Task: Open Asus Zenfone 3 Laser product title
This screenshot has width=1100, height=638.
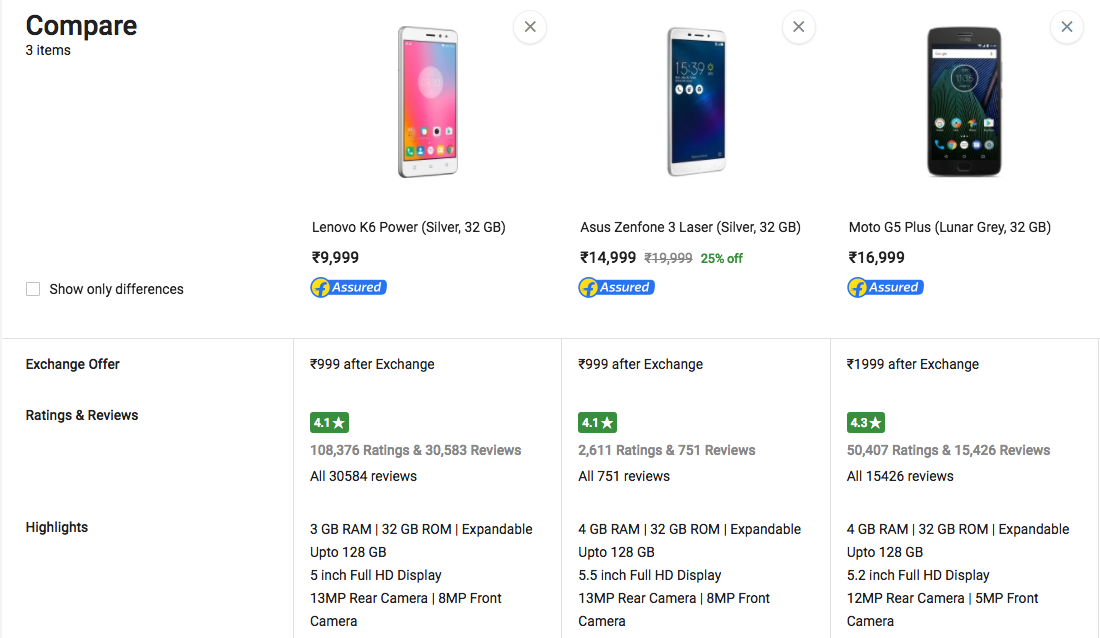Action: 690,227
